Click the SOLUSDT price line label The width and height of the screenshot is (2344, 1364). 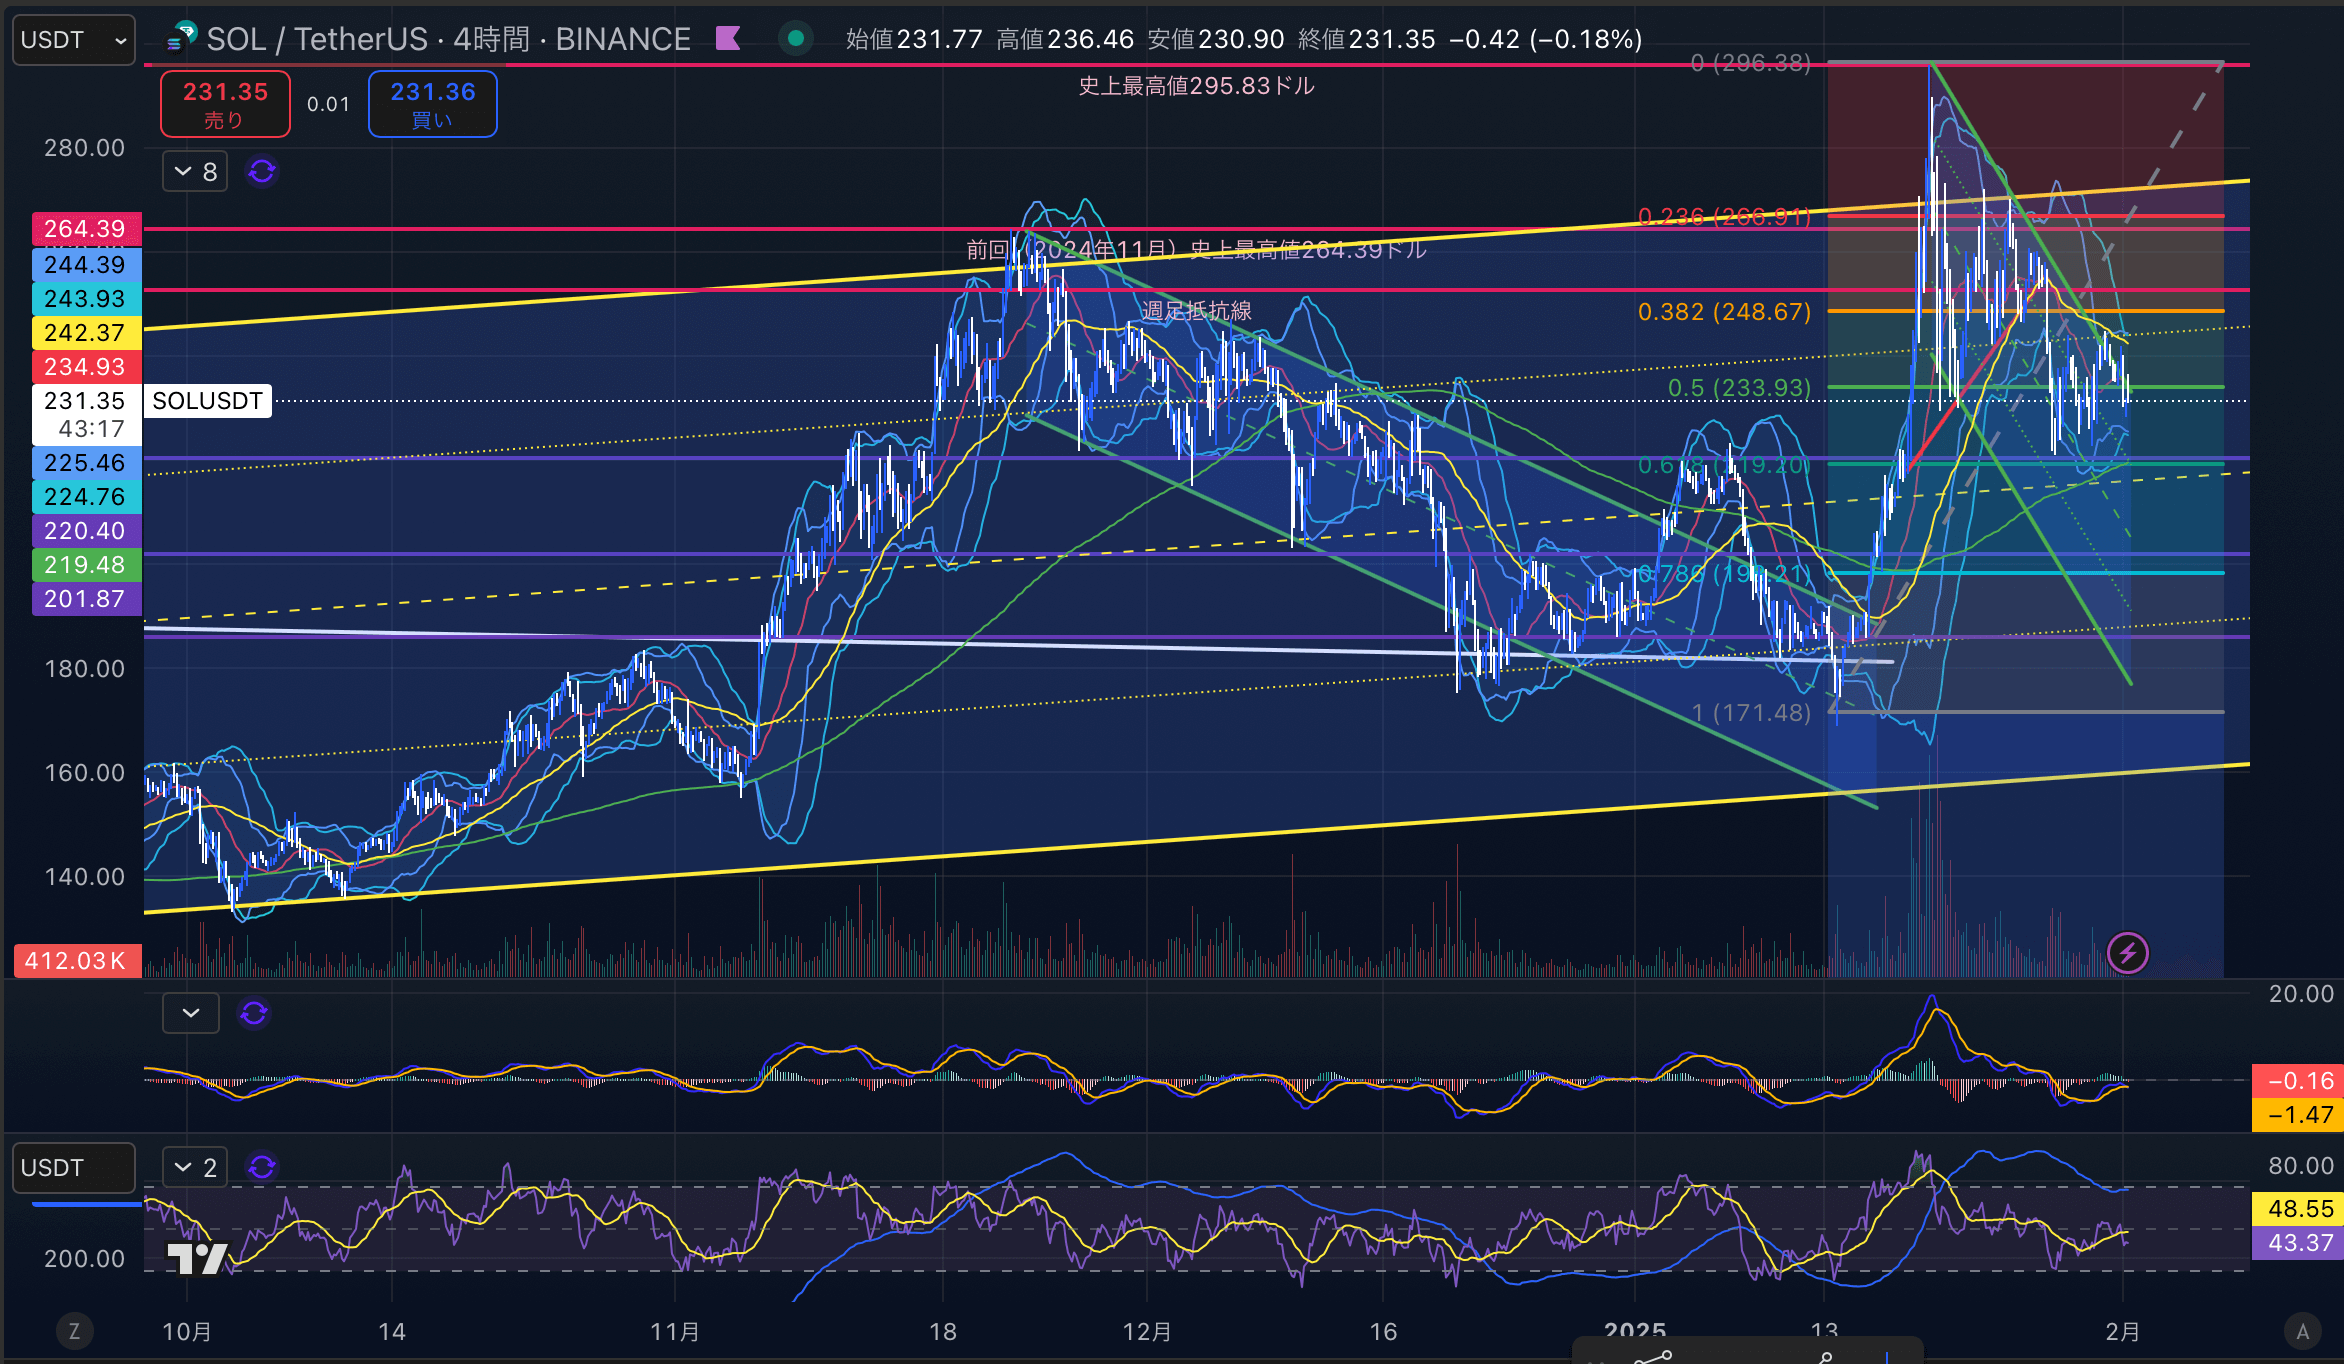(208, 401)
